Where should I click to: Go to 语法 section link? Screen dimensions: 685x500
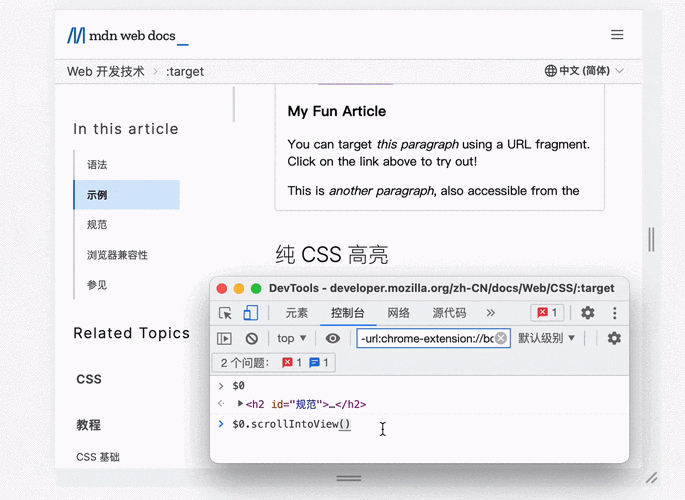97,165
